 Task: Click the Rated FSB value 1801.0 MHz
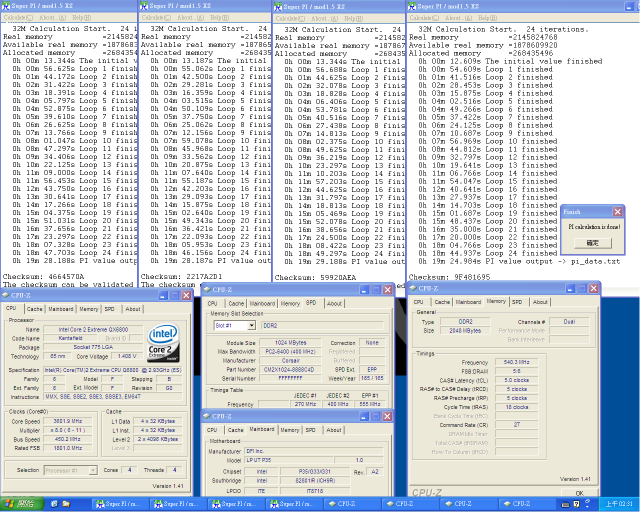(68, 448)
